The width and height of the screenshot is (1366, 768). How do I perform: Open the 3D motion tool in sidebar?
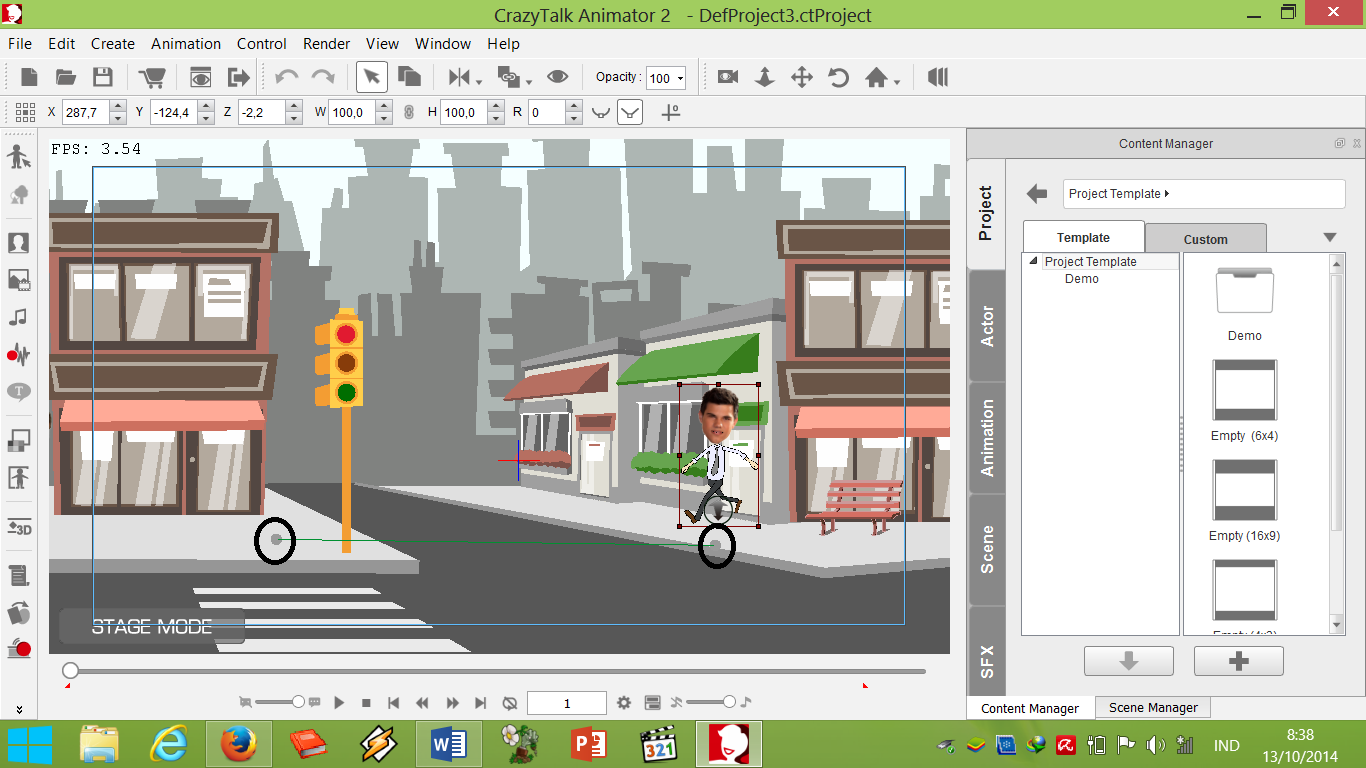(x=18, y=527)
